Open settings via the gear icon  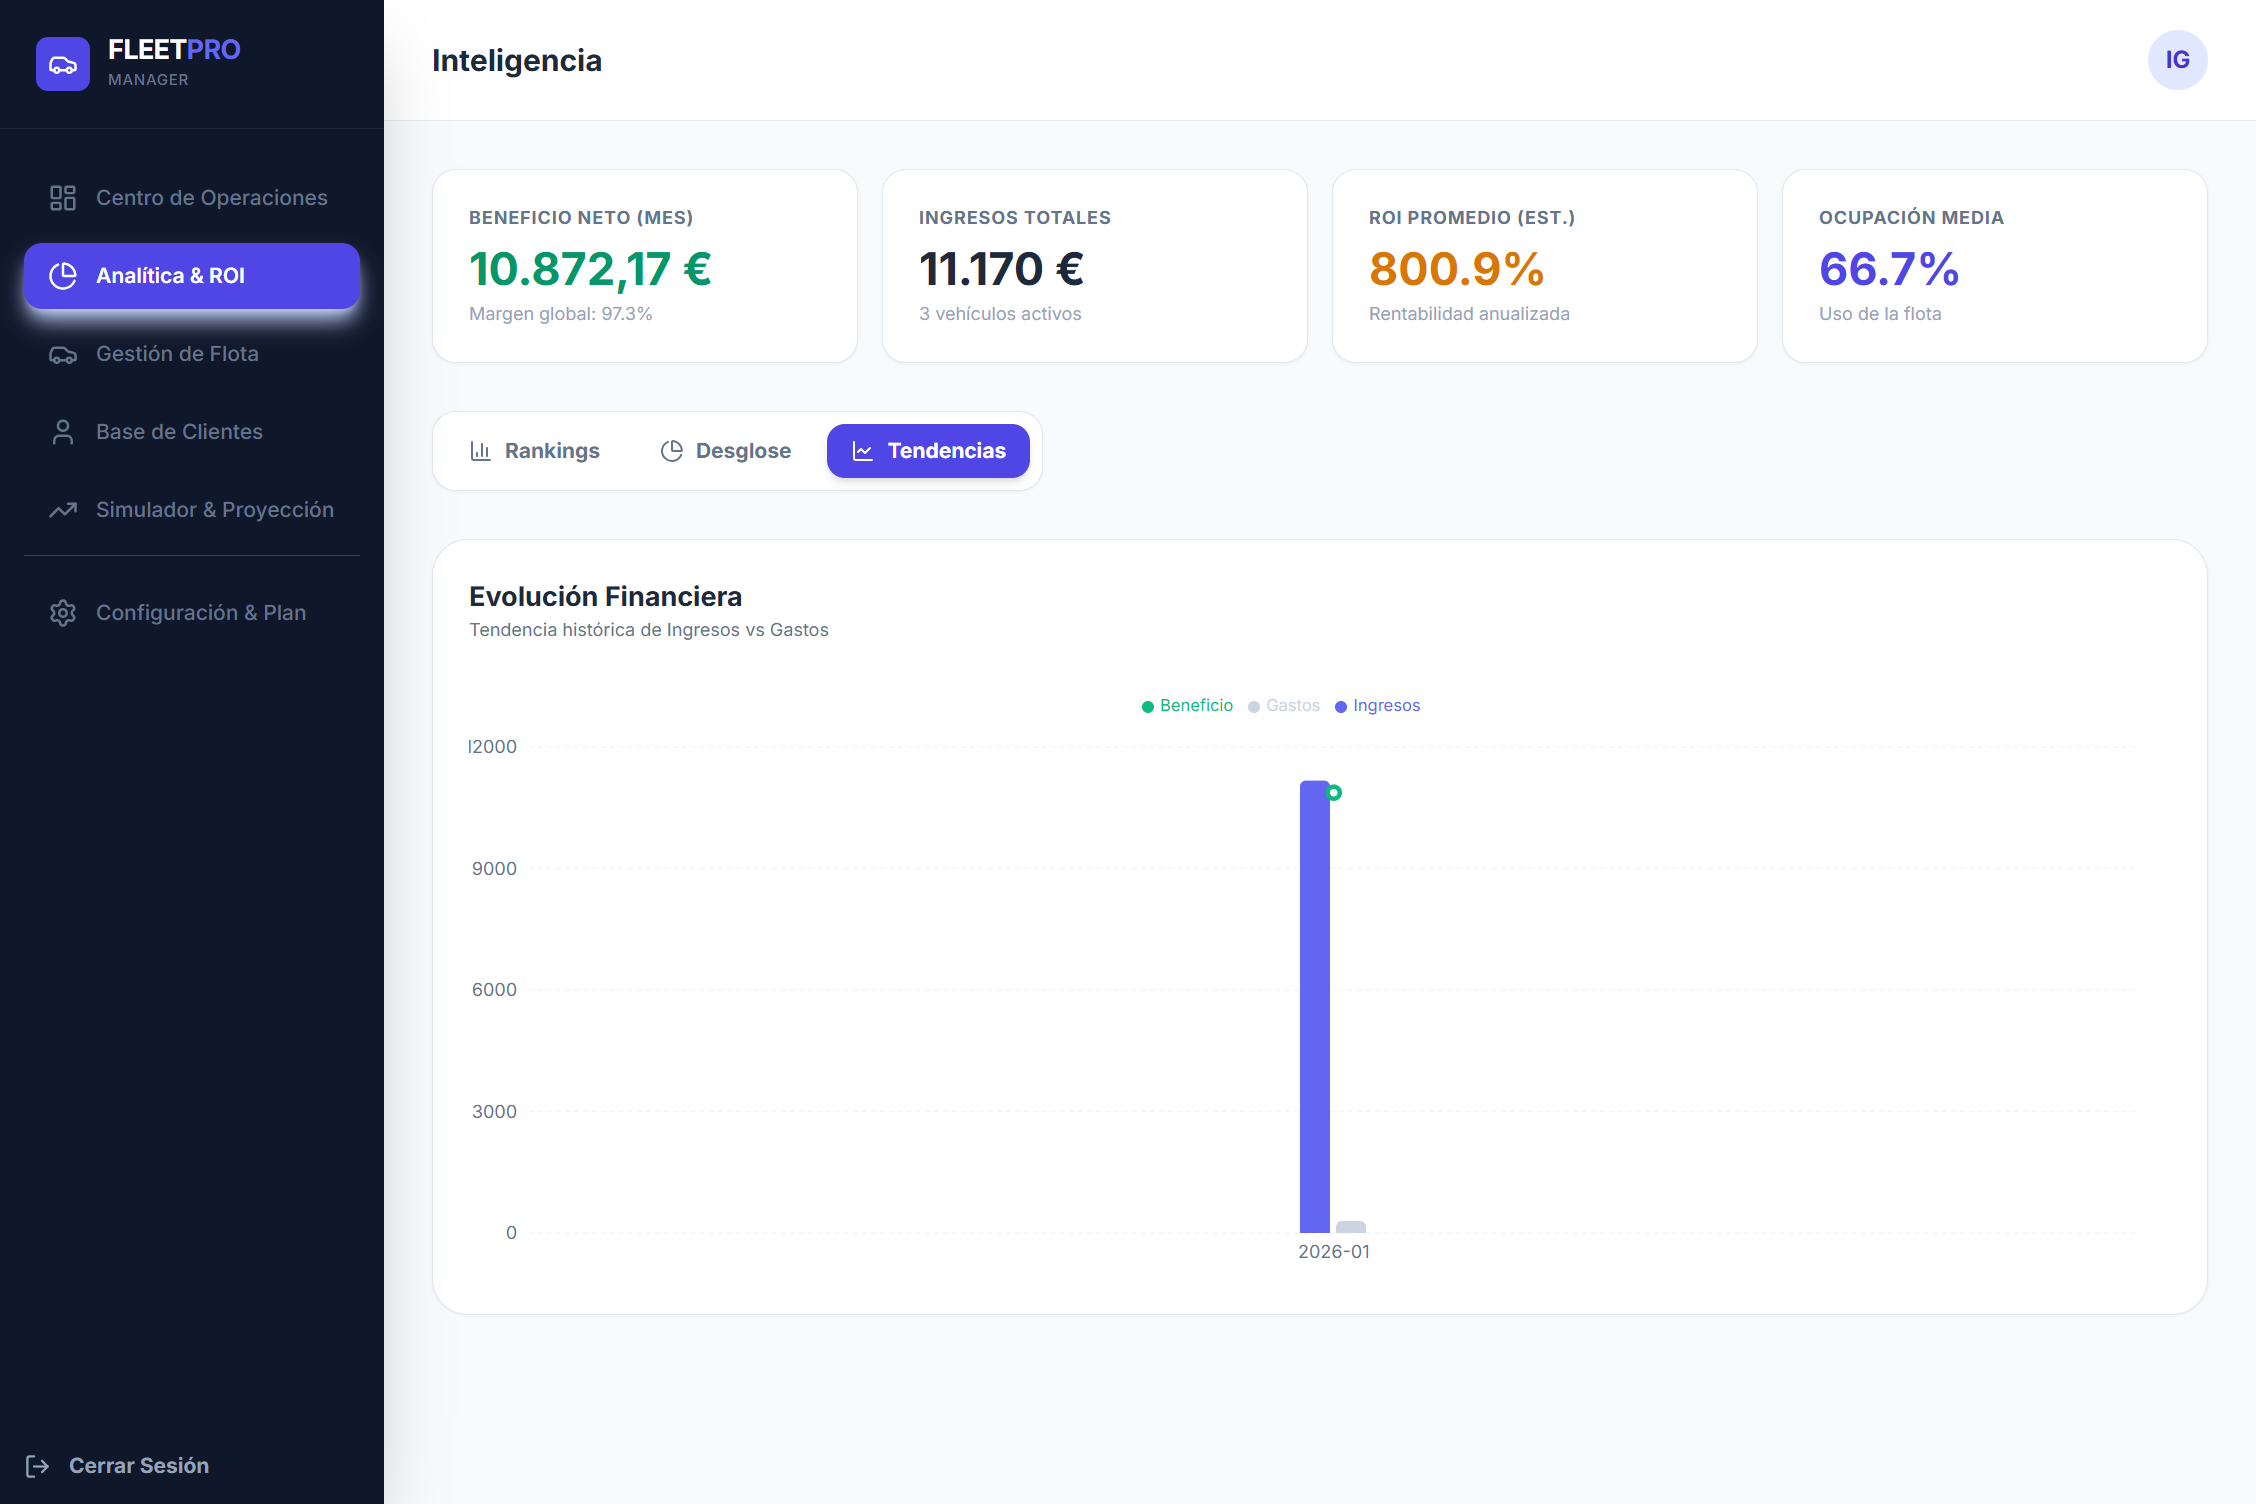pyautogui.click(x=62, y=612)
